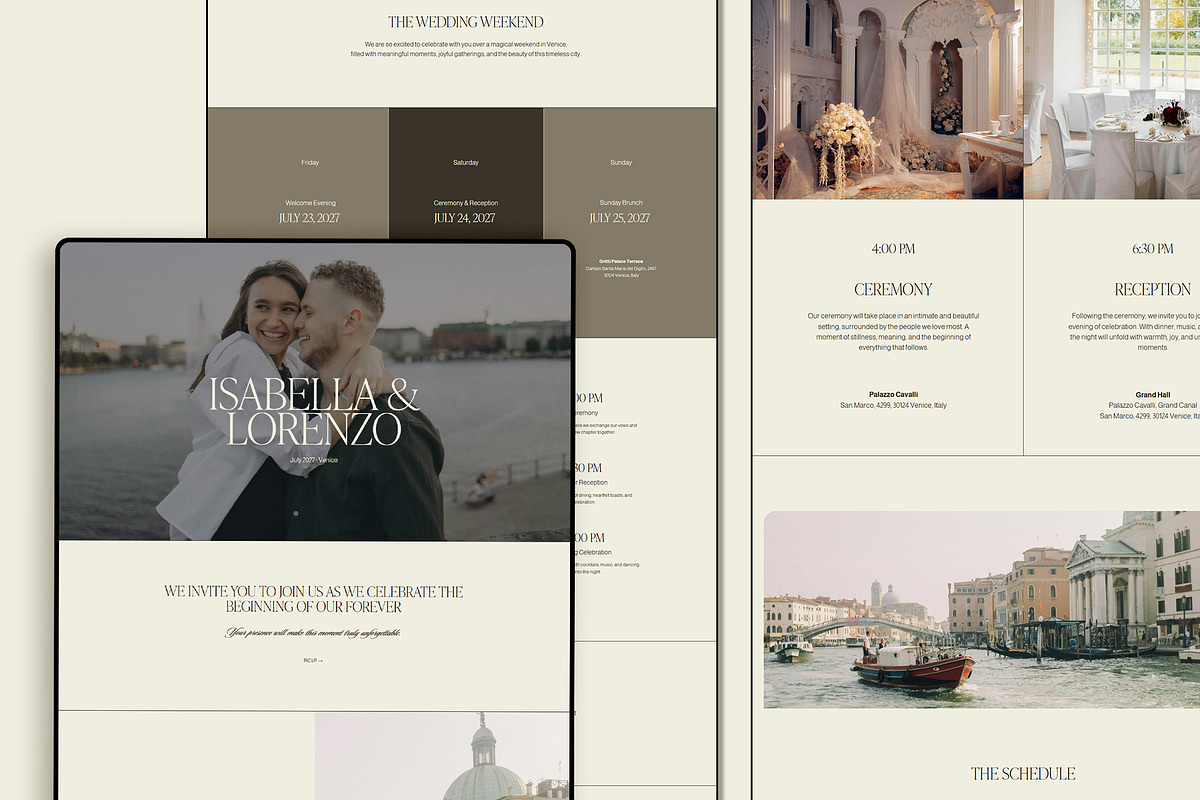Open the reception dining room photo
The width and height of the screenshot is (1200, 800).
[1112, 99]
